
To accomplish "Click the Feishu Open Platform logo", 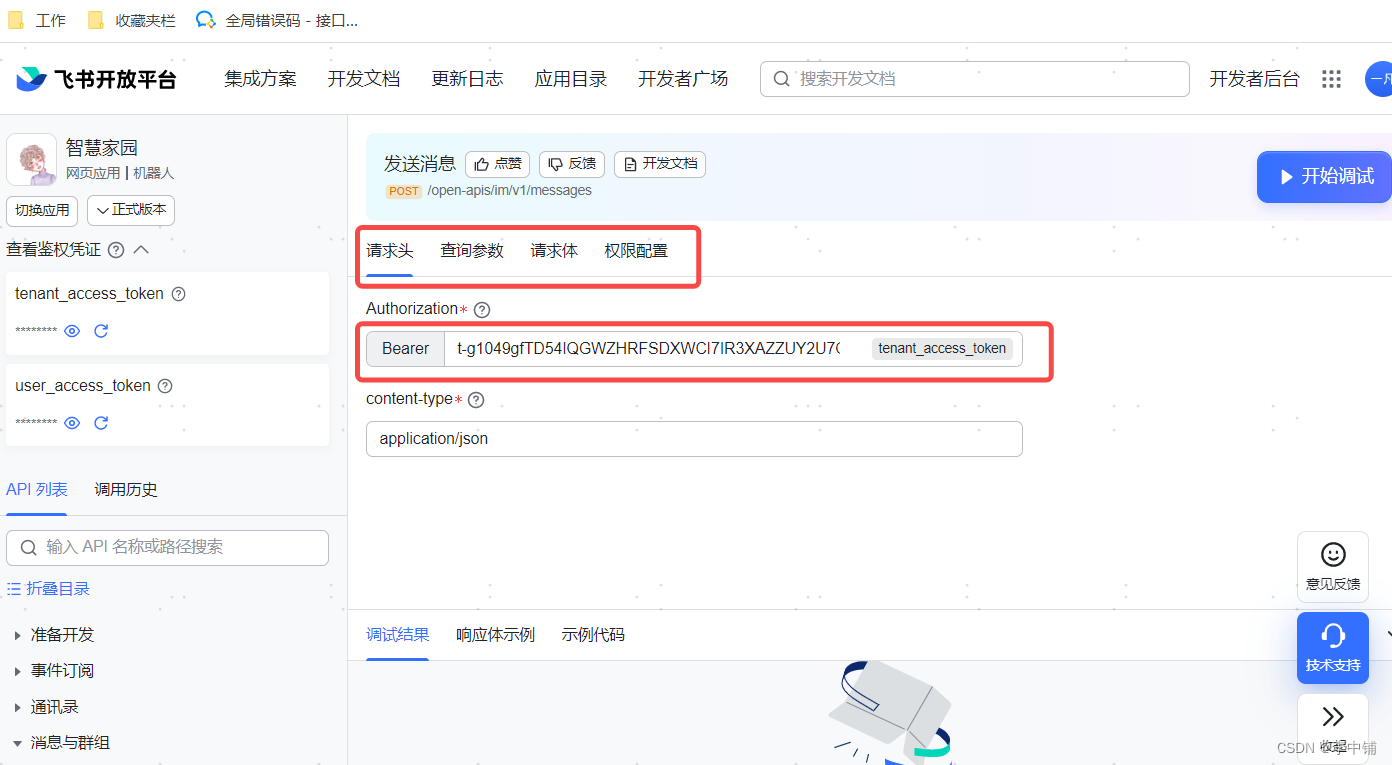I will coord(96,79).
